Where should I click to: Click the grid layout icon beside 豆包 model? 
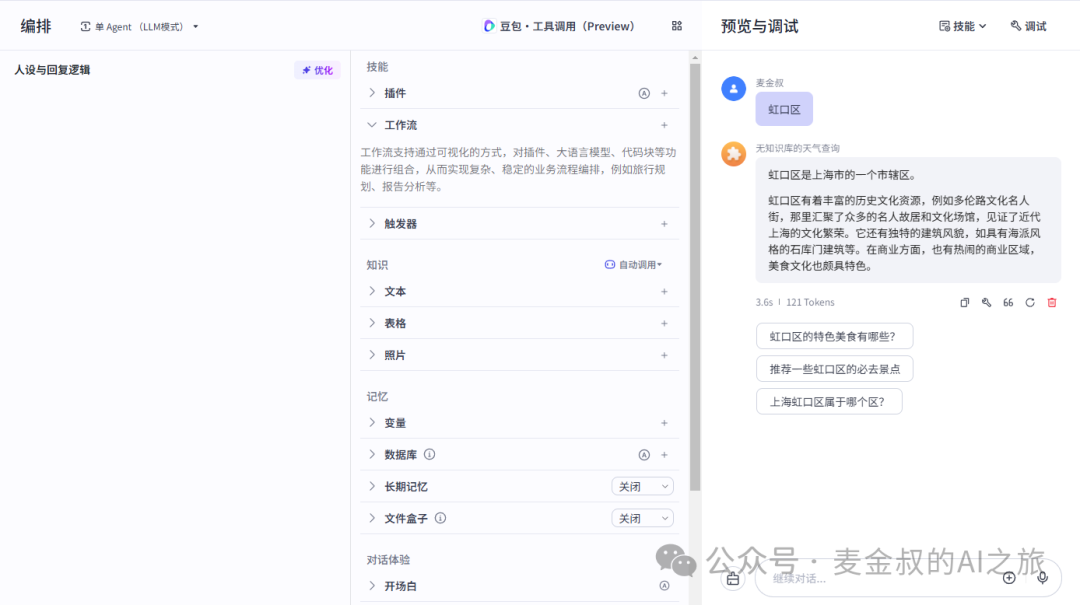click(676, 26)
